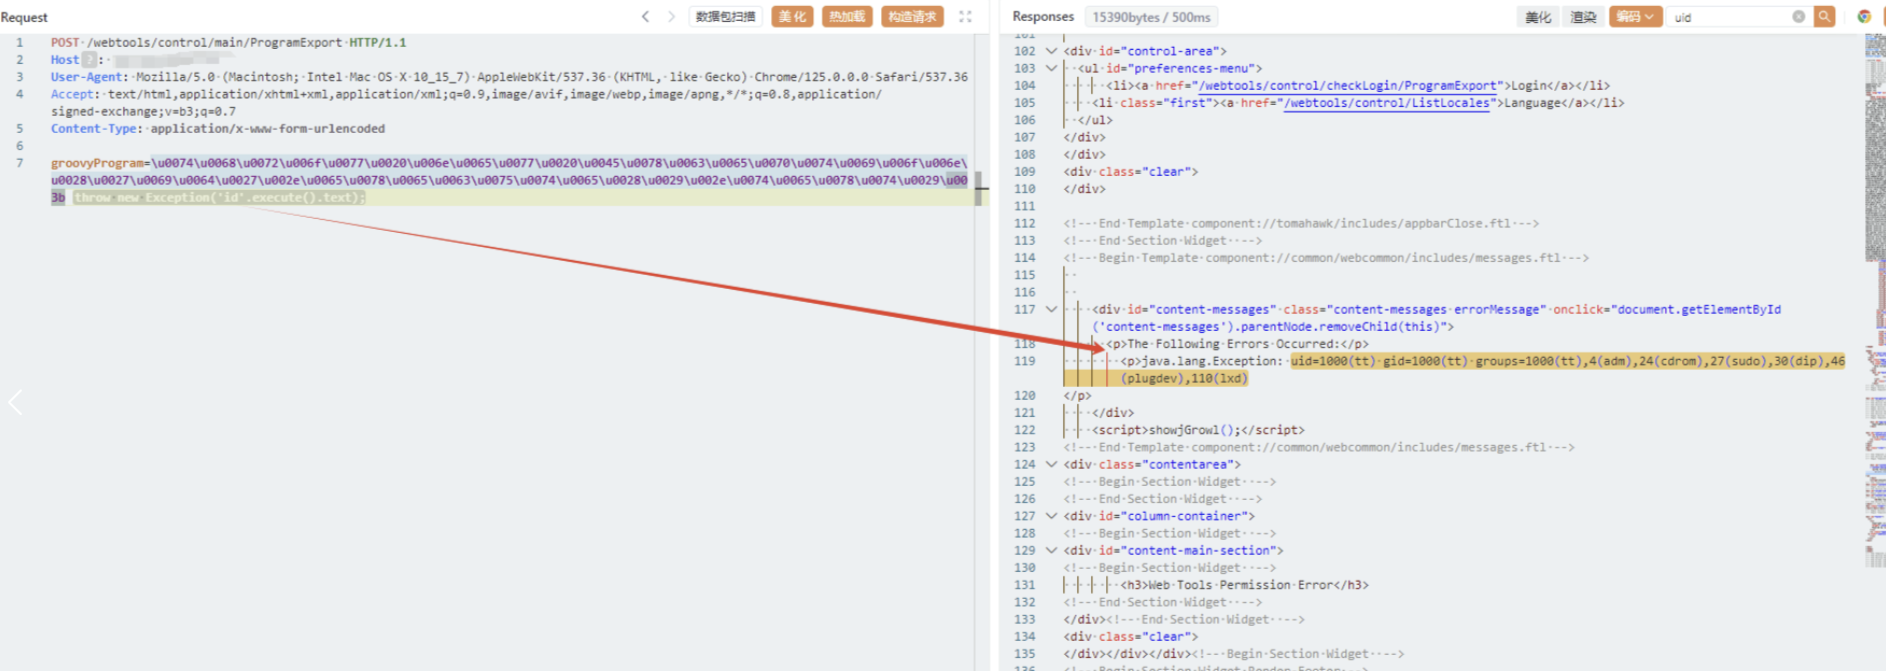Click the Responses panel title
This screenshot has height=671, width=1886.
click(x=1043, y=16)
